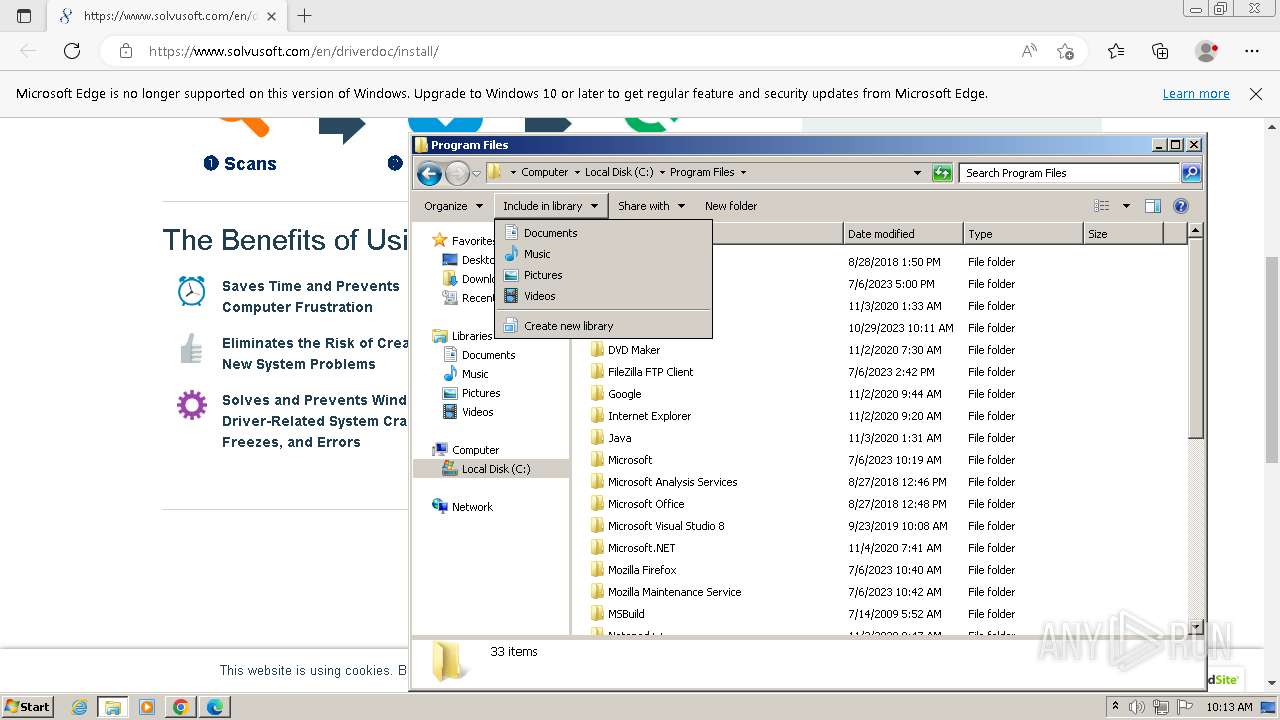Open a new Edge tab
Image resolution: width=1280 pixels, height=720 pixels.
point(305,15)
